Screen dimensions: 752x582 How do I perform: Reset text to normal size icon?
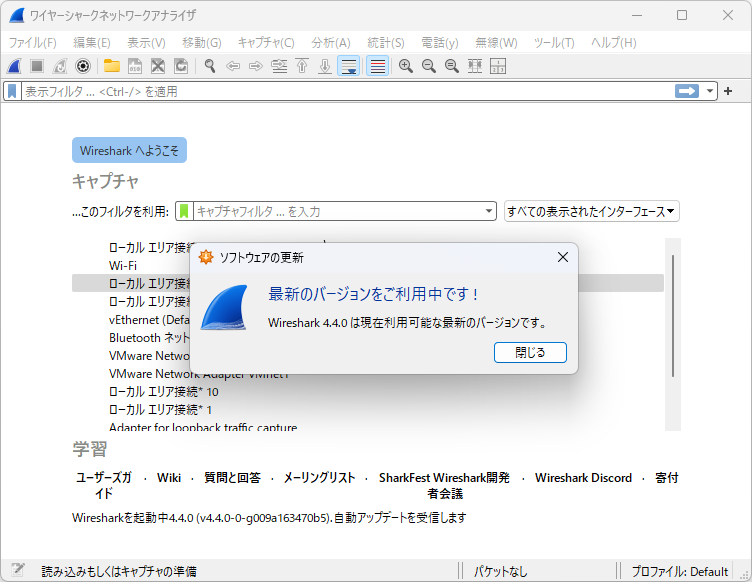click(452, 66)
